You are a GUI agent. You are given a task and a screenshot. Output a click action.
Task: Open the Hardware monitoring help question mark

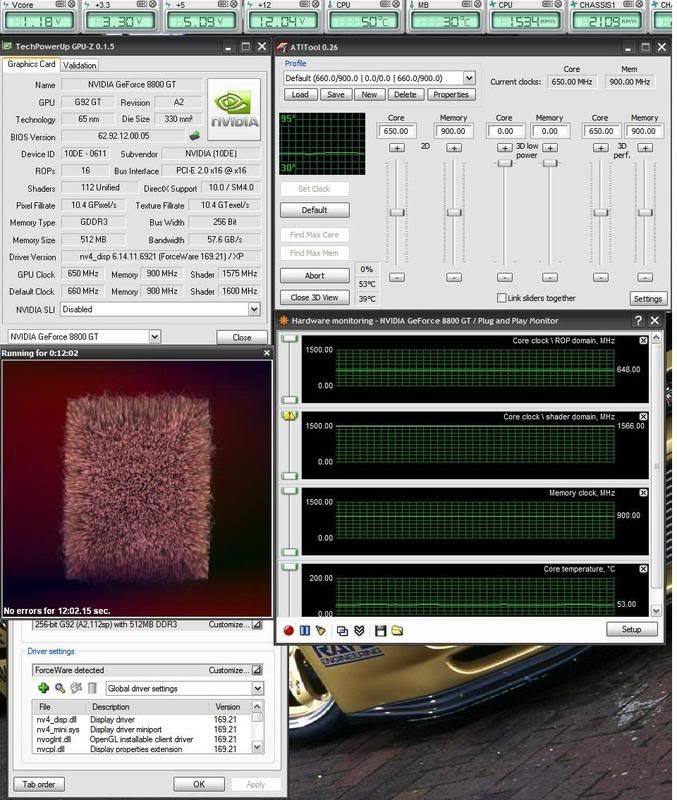click(638, 320)
